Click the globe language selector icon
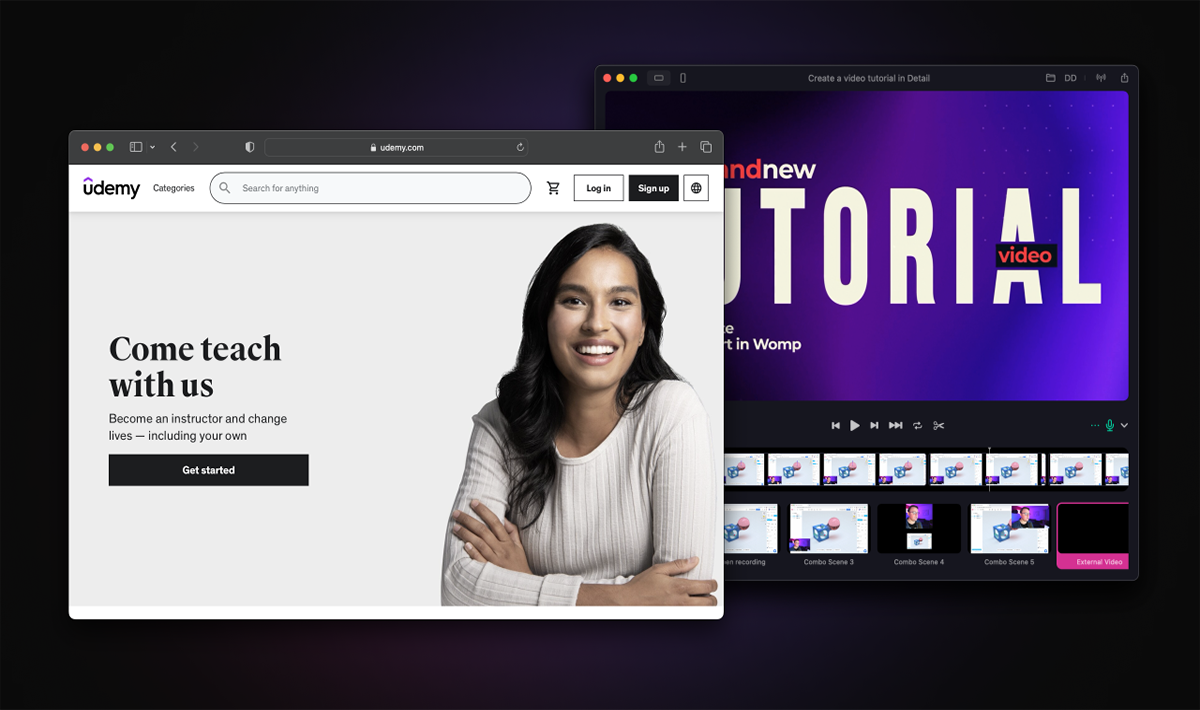1200x710 pixels. tap(696, 188)
